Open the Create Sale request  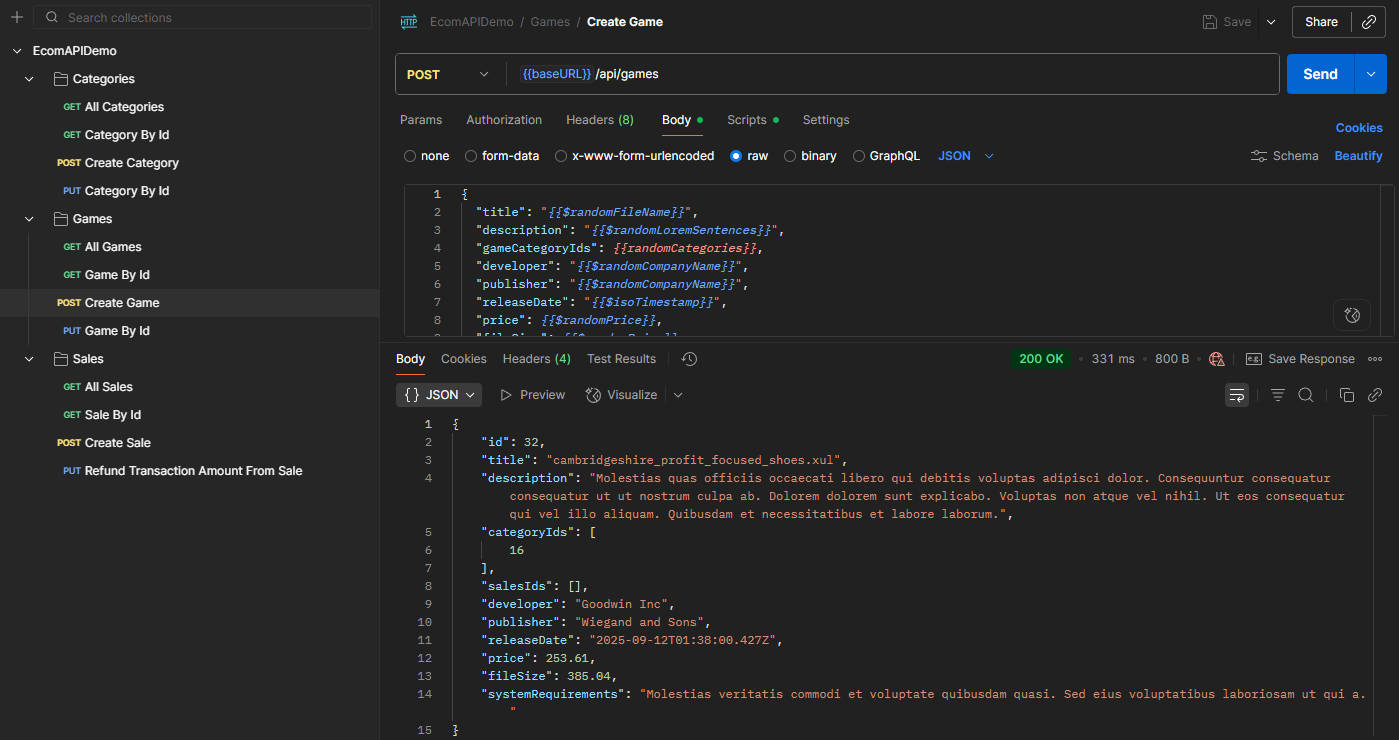coord(117,443)
